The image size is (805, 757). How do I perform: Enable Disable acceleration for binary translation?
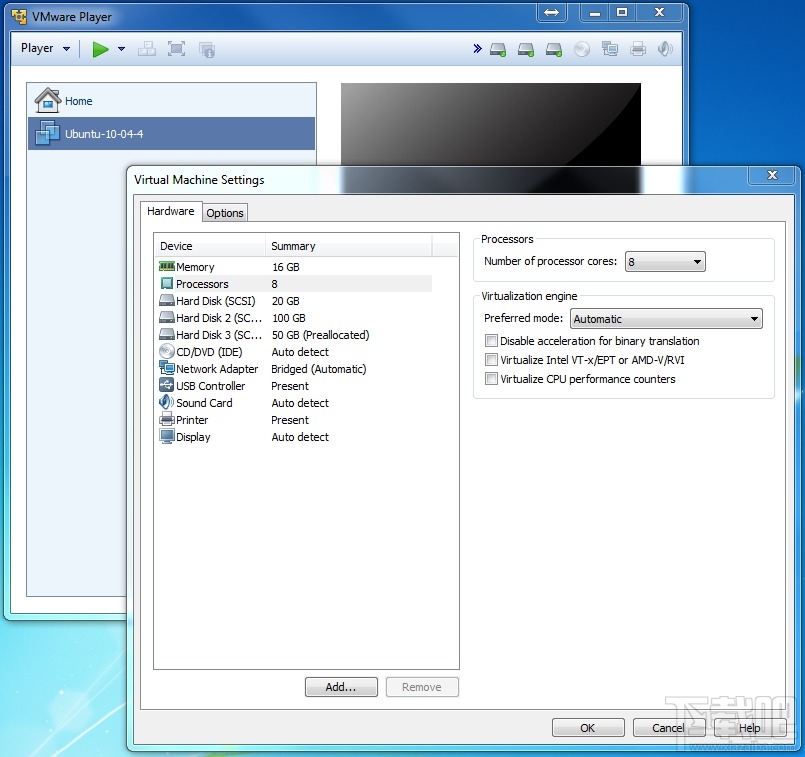click(x=491, y=340)
